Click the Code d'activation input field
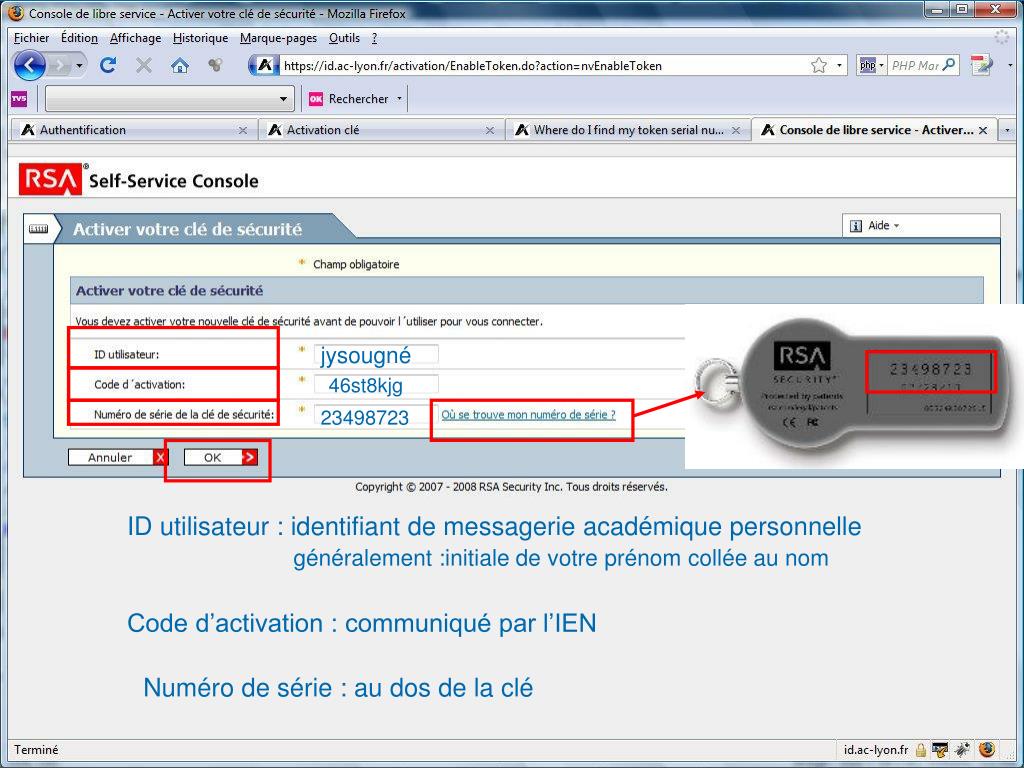Image resolution: width=1024 pixels, height=768 pixels. [x=376, y=384]
